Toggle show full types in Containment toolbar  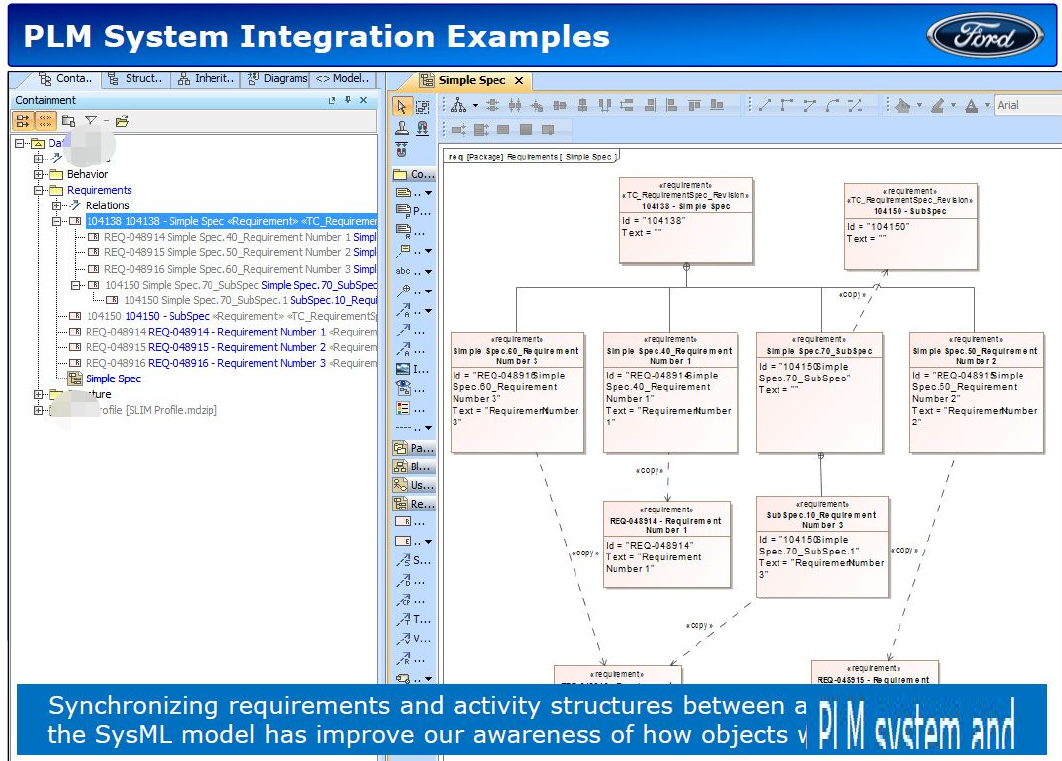click(x=23, y=121)
